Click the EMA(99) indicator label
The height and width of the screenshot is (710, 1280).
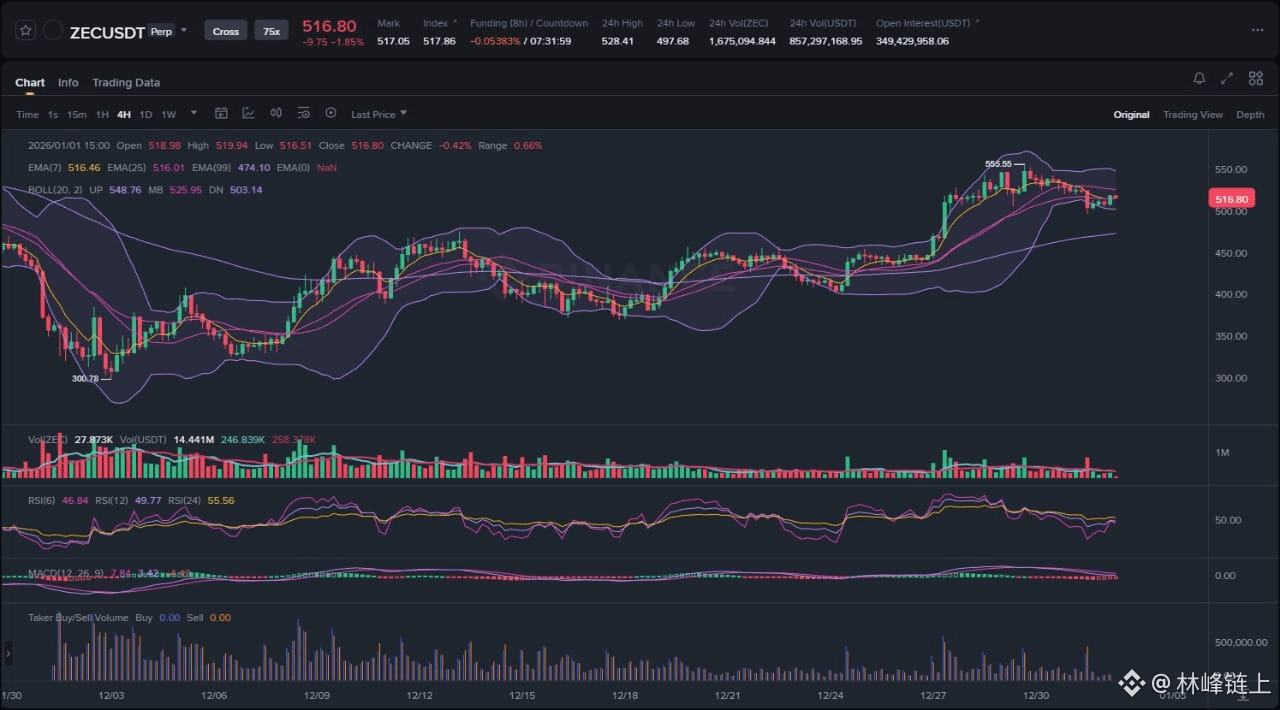pos(211,168)
